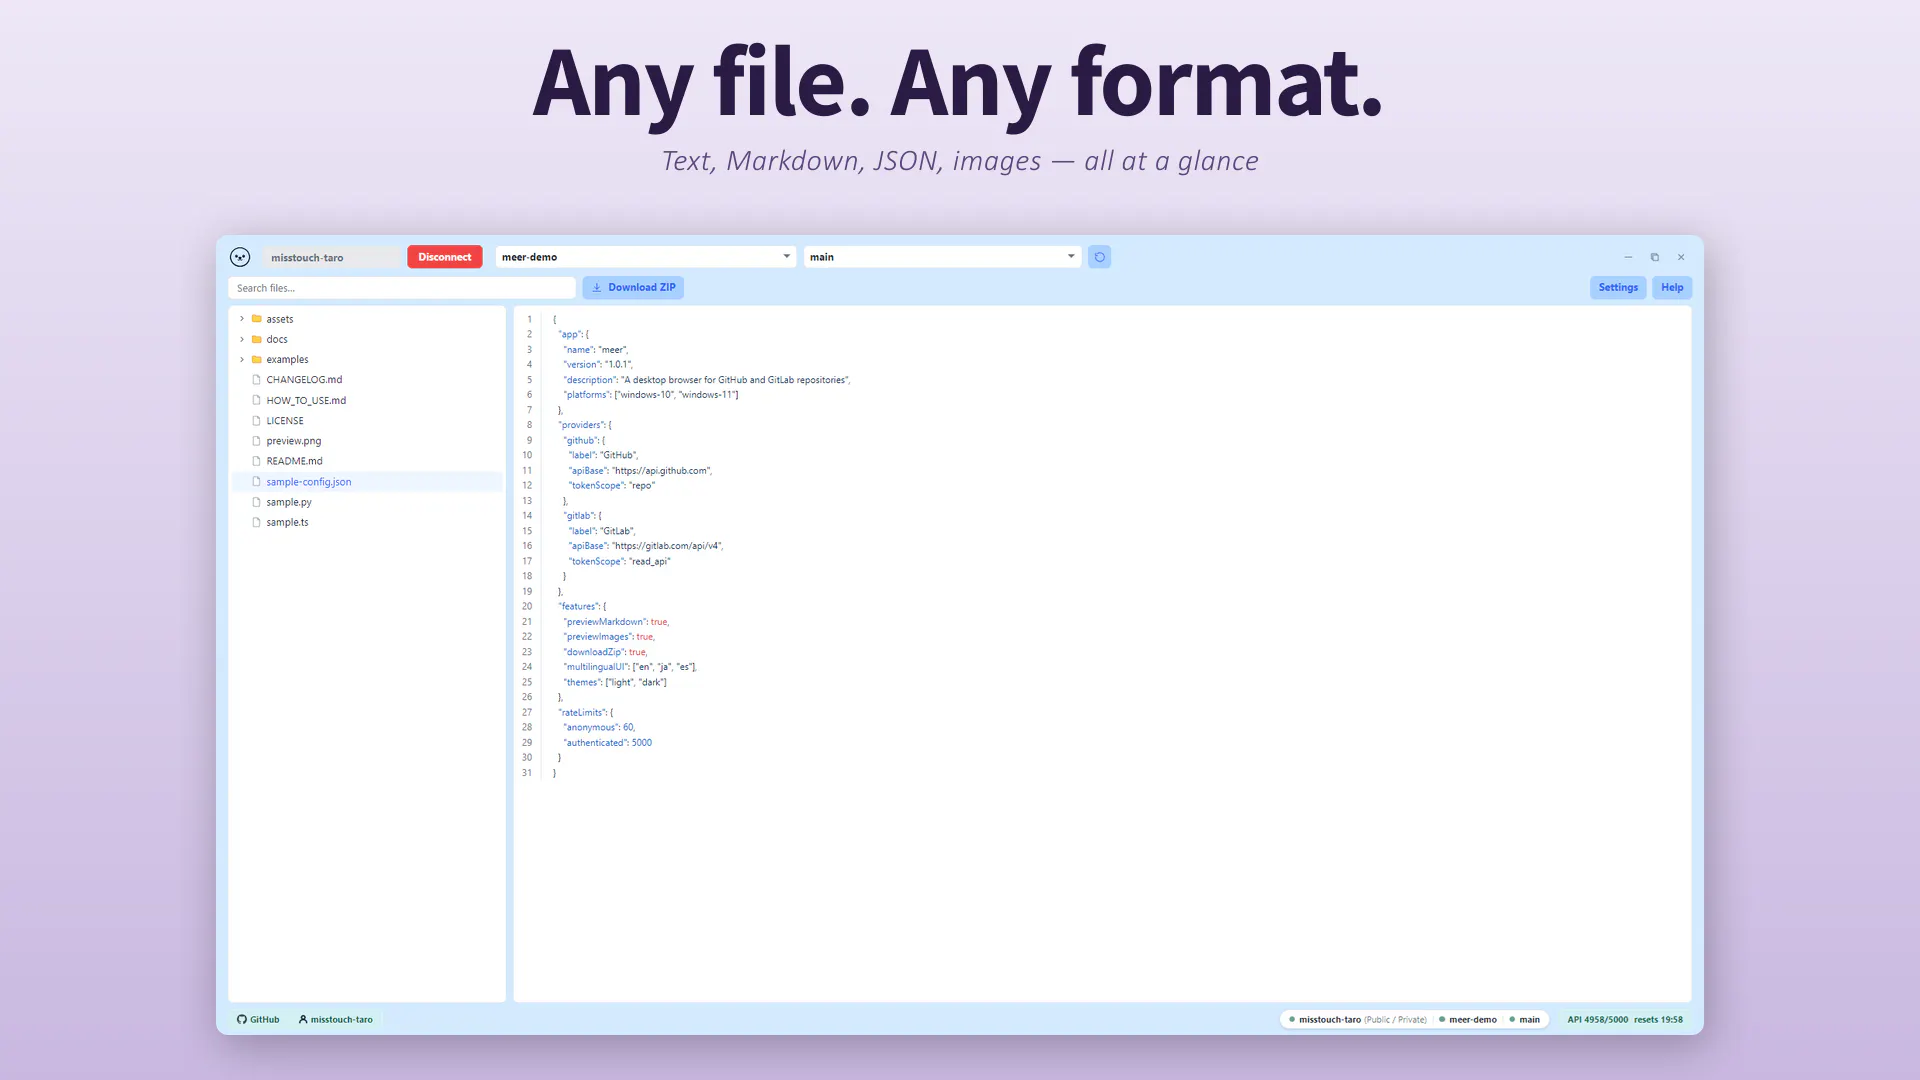Expand the docs folder chevron
The width and height of the screenshot is (1920, 1080).
(242, 339)
